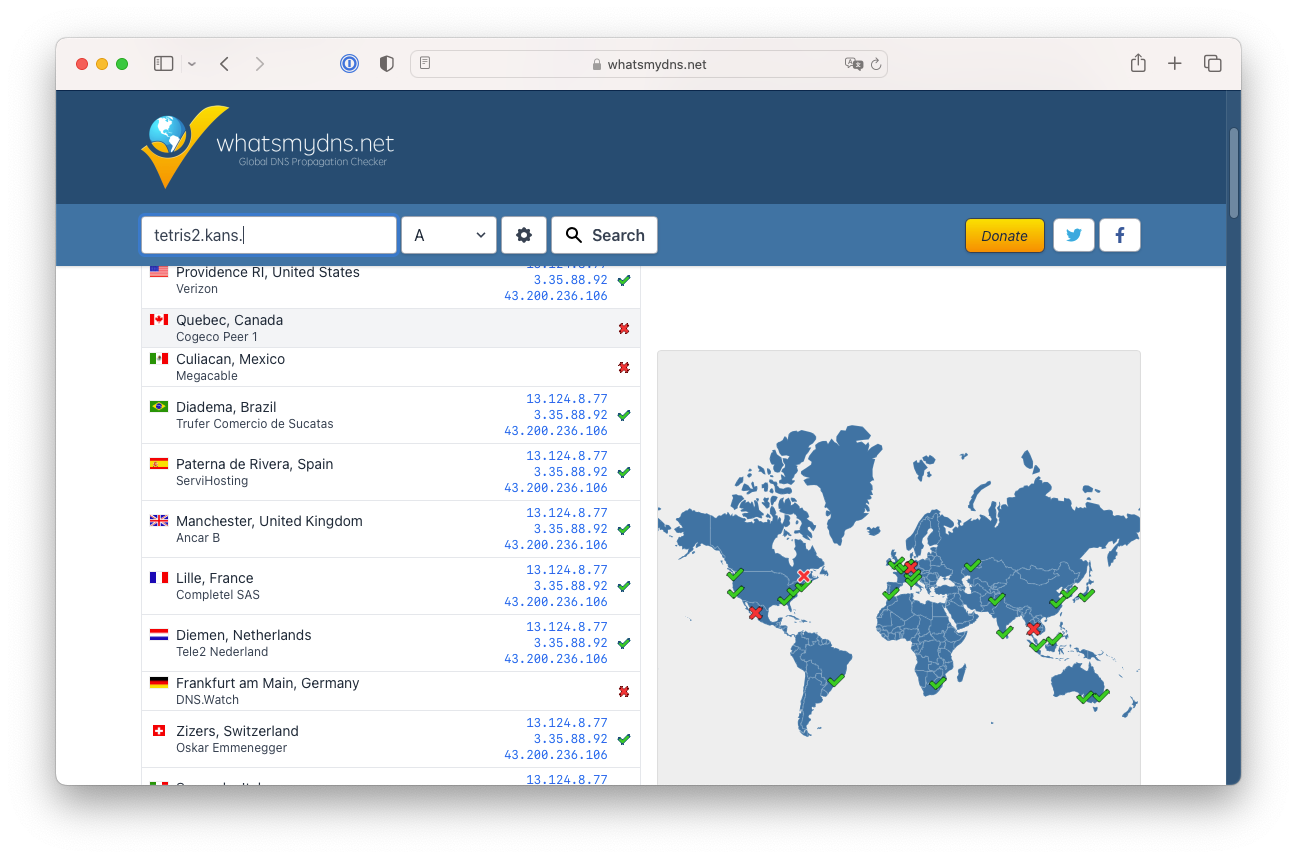The height and width of the screenshot is (859, 1297).
Task: Add a new Safari tab
Action: tap(1175, 64)
